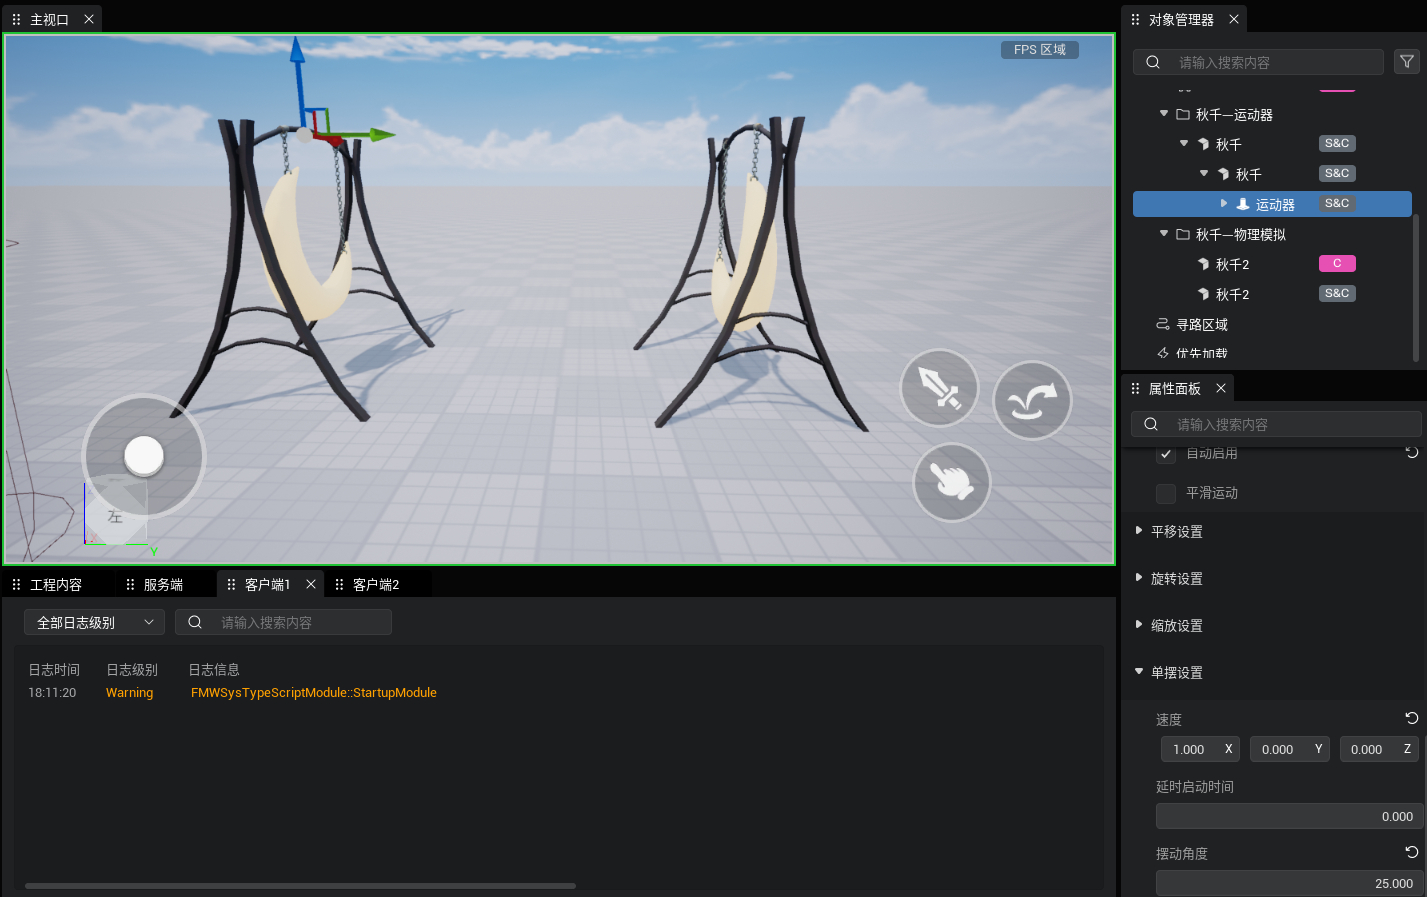Image resolution: width=1427 pixels, height=897 pixels.
Task: Click the log search magnifier icon
Action: pyautogui.click(x=195, y=622)
